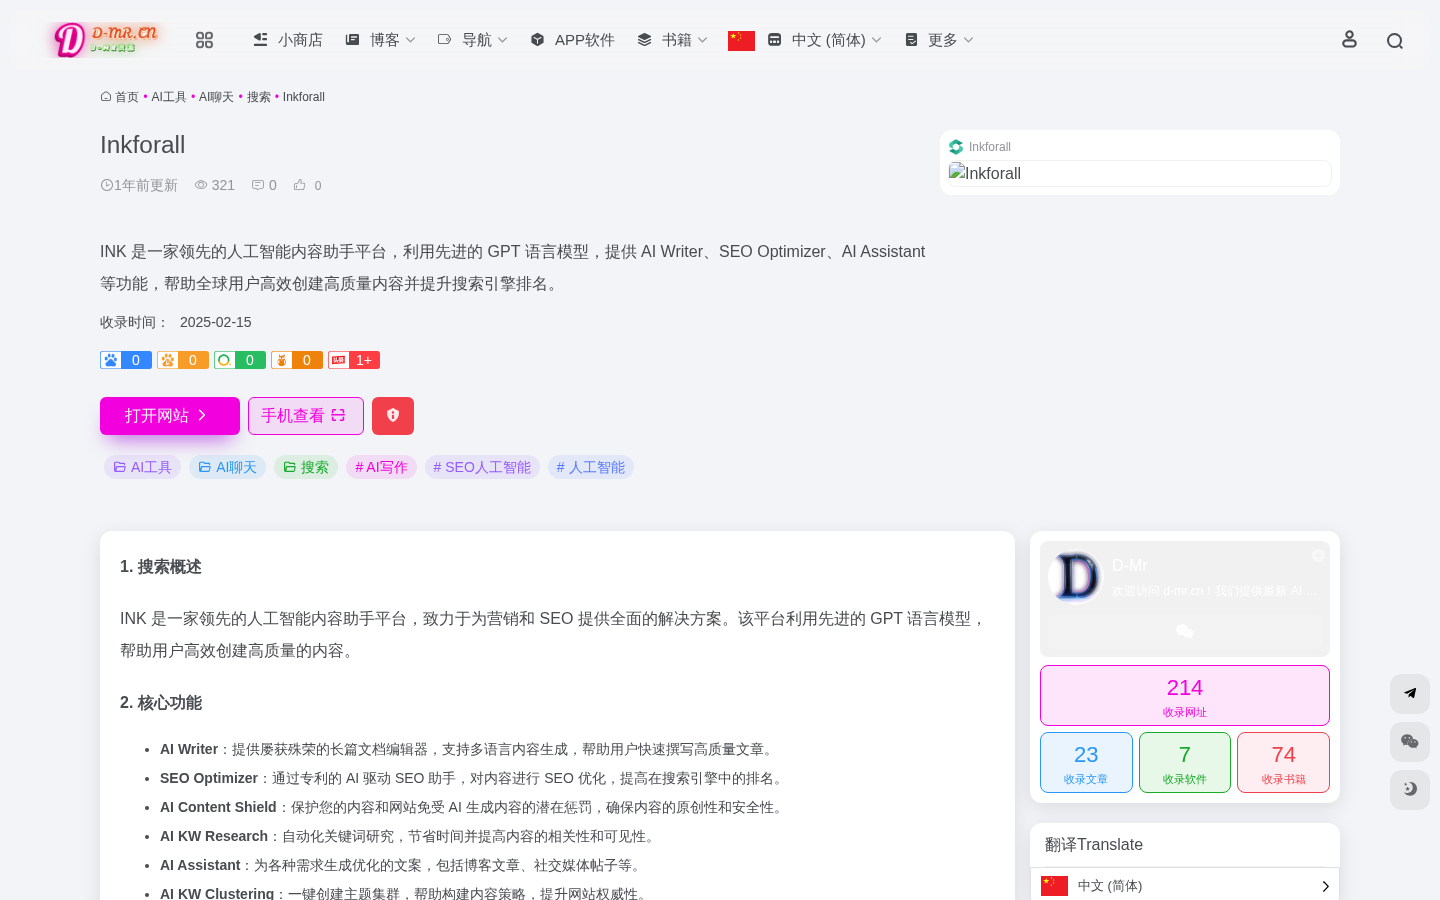The image size is (1440, 900).
Task: Open the 中文 (简体) language dropdown
Action: [x=825, y=40]
